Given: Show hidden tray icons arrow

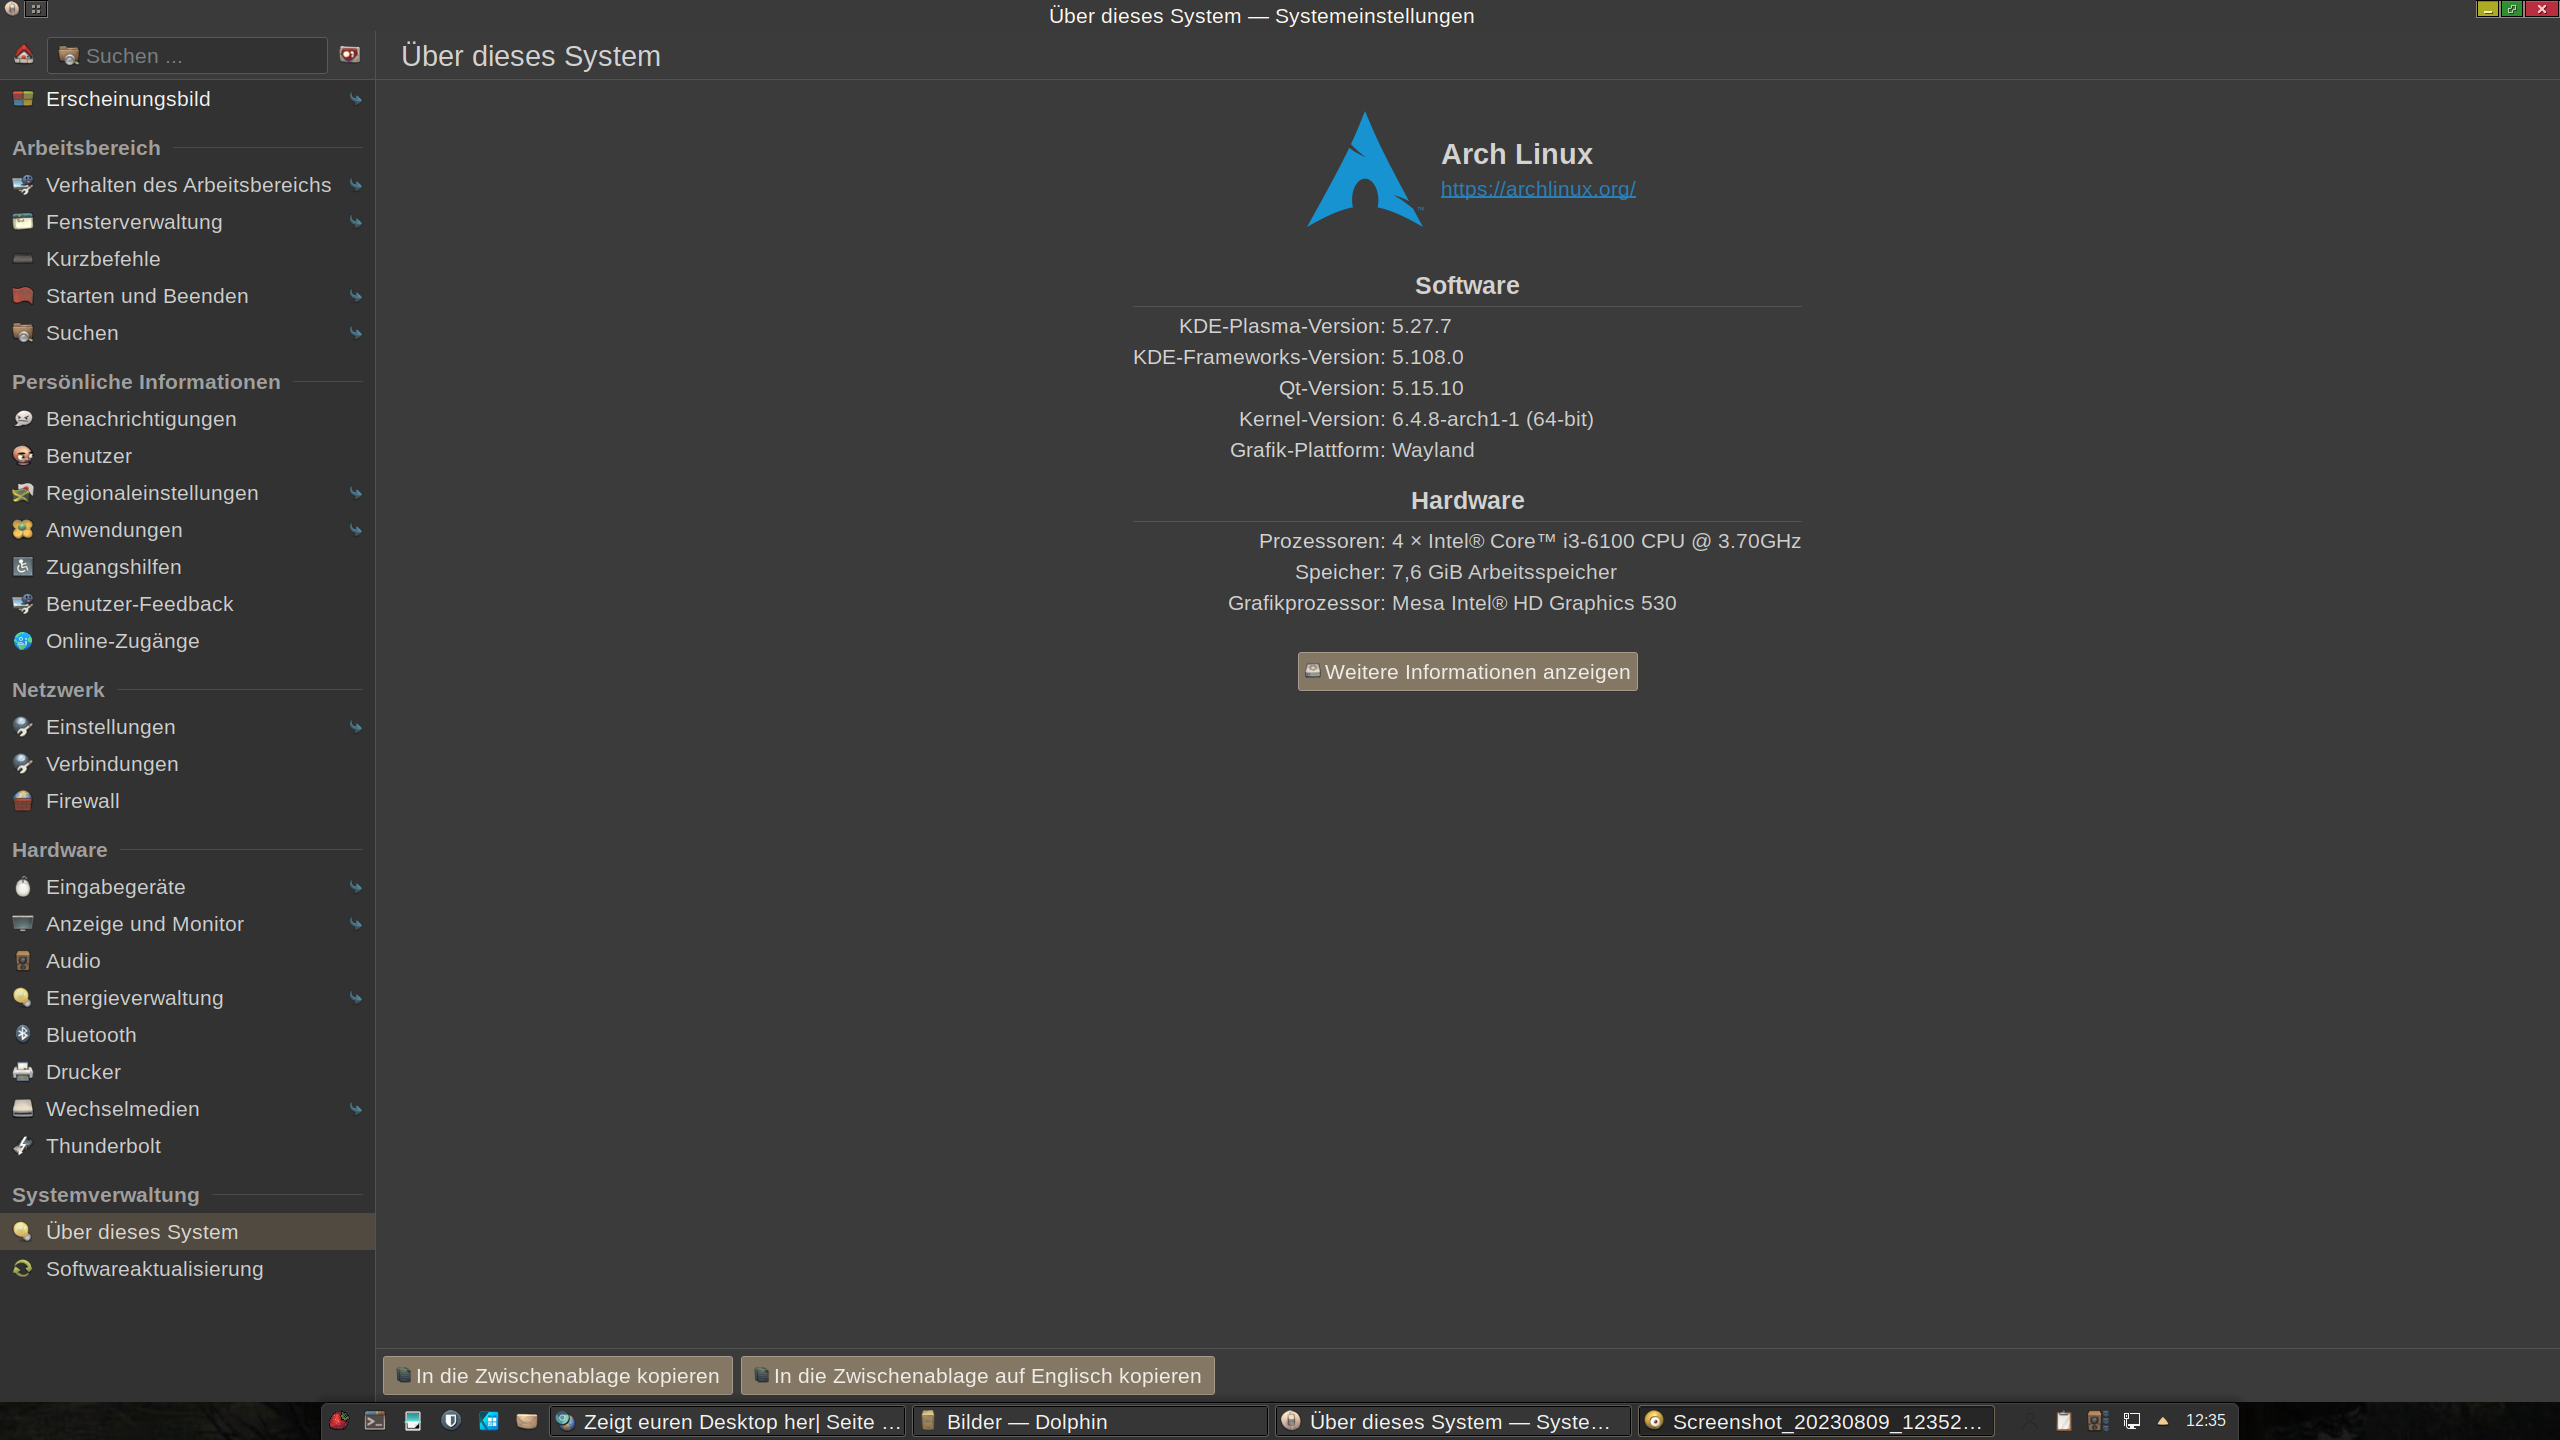Looking at the screenshot, I should pyautogui.click(x=2163, y=1421).
